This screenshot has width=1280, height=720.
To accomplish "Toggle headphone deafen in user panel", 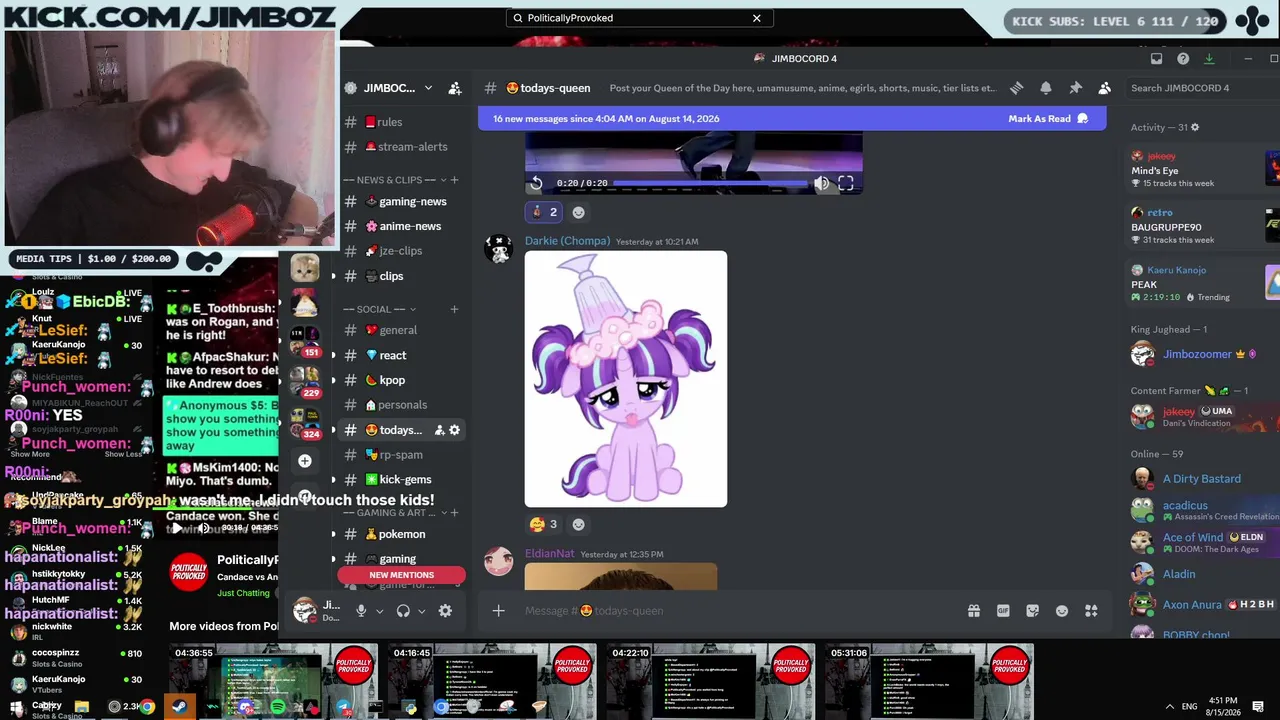I will click(x=403, y=611).
